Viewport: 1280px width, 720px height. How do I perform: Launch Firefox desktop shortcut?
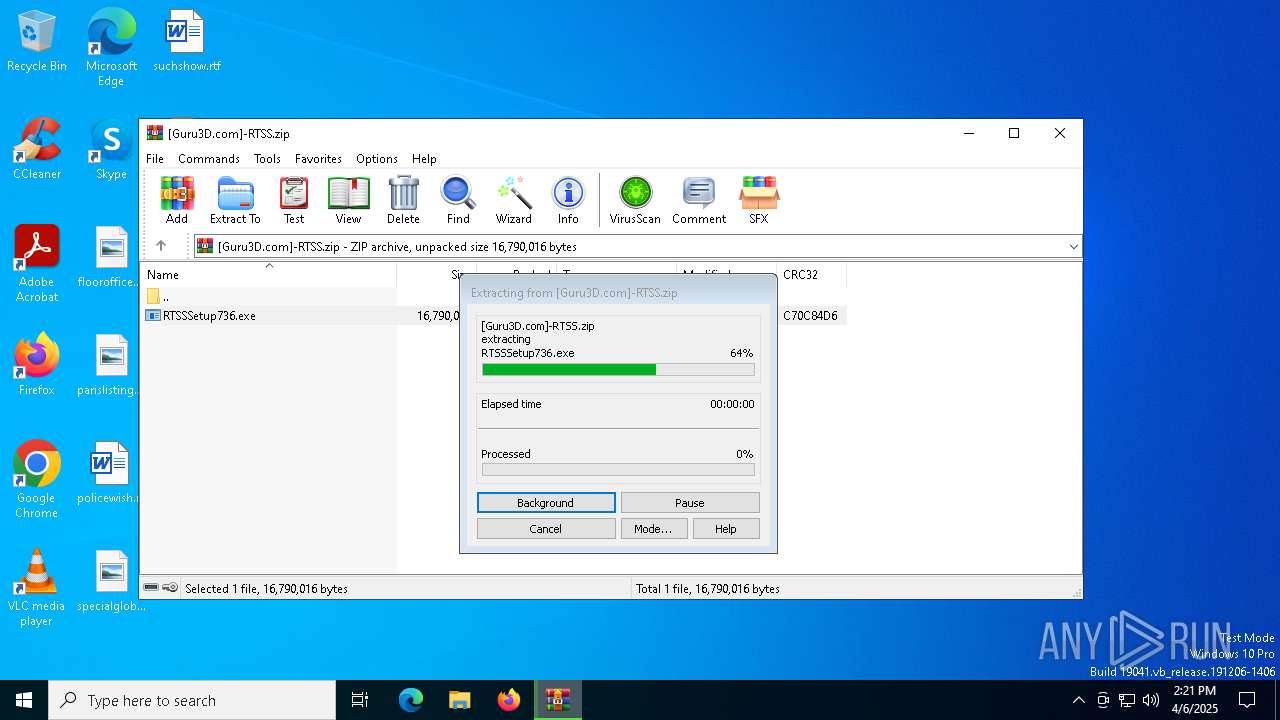[37, 365]
